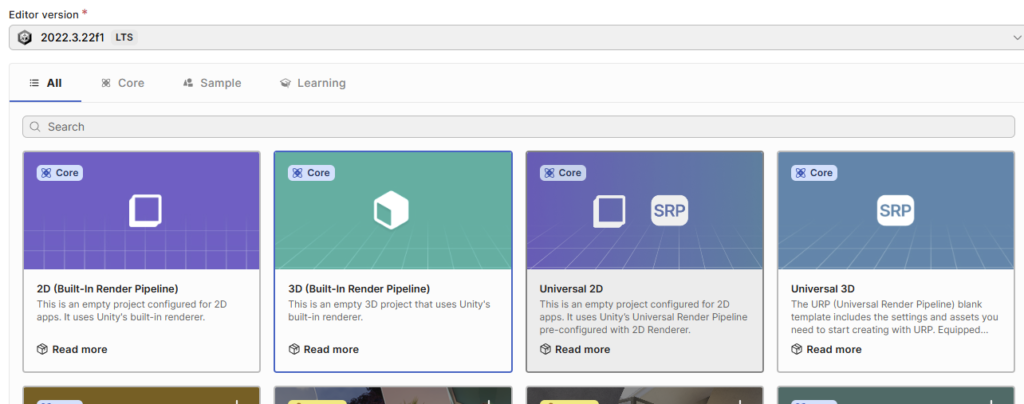Click the Core badge on the Universal 2D card
The height and width of the screenshot is (404, 1024).
click(x=563, y=173)
